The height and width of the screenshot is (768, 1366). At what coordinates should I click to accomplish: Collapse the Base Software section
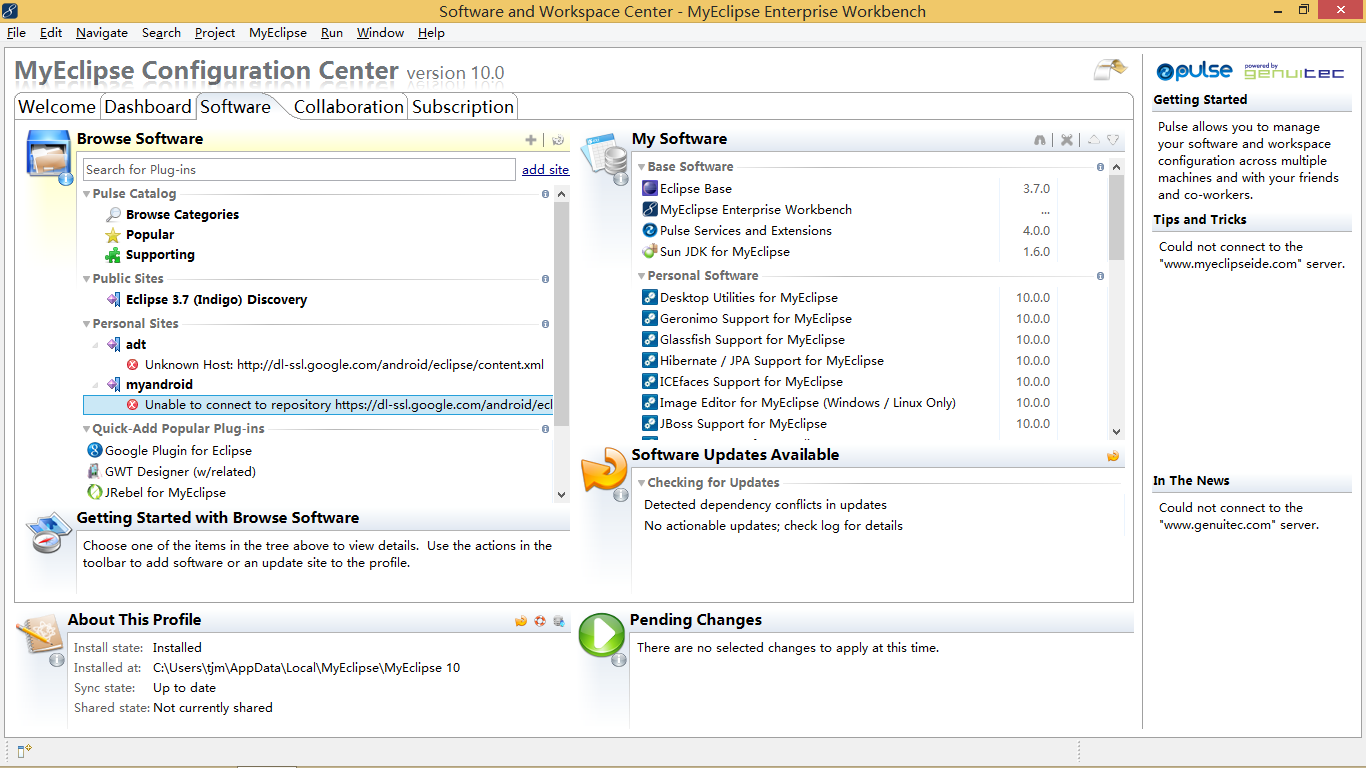[x=641, y=167]
